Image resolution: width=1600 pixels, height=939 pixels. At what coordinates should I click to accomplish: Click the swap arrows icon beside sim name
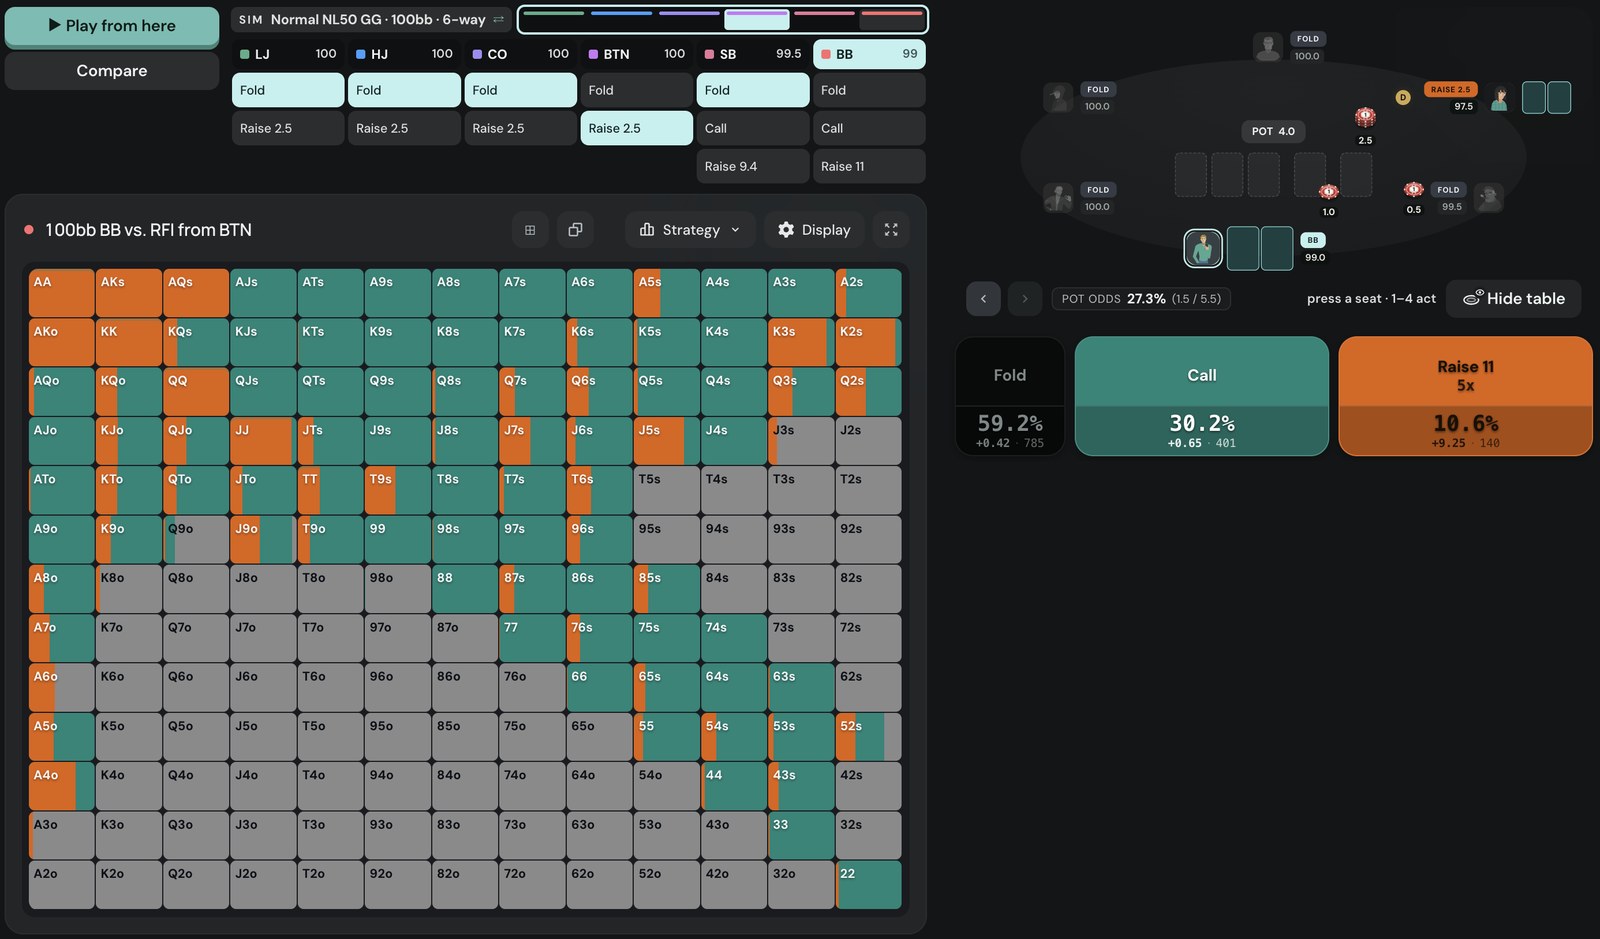pyautogui.click(x=498, y=19)
